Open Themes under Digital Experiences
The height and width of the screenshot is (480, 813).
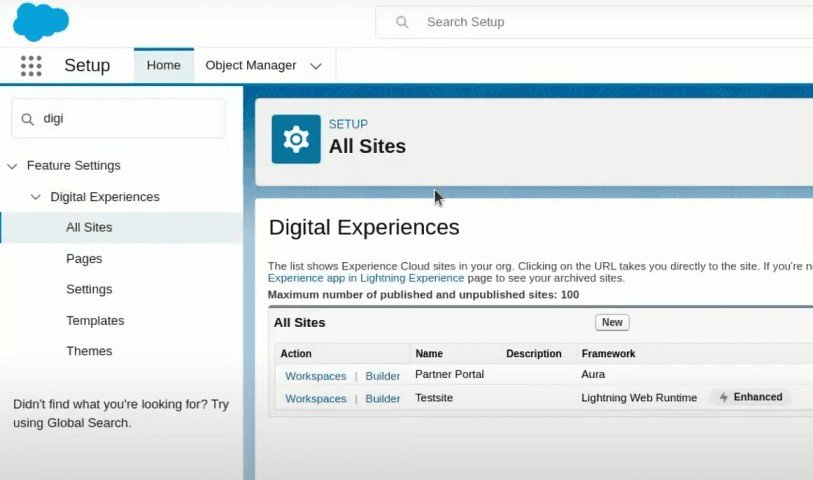[x=89, y=351]
